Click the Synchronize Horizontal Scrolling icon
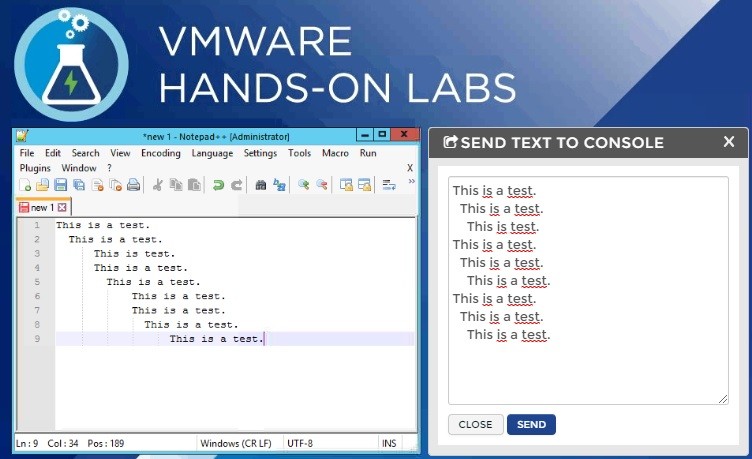The width and height of the screenshot is (752, 459). tap(364, 185)
